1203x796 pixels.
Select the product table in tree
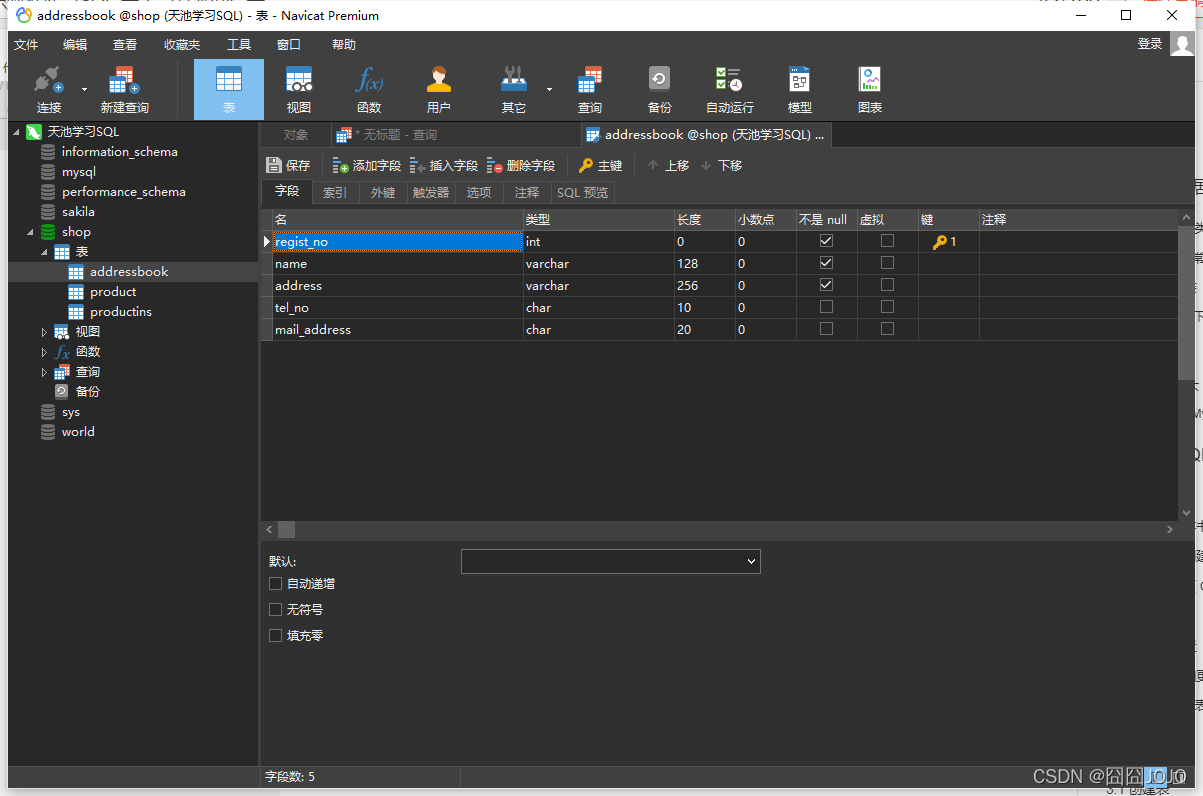pos(112,292)
